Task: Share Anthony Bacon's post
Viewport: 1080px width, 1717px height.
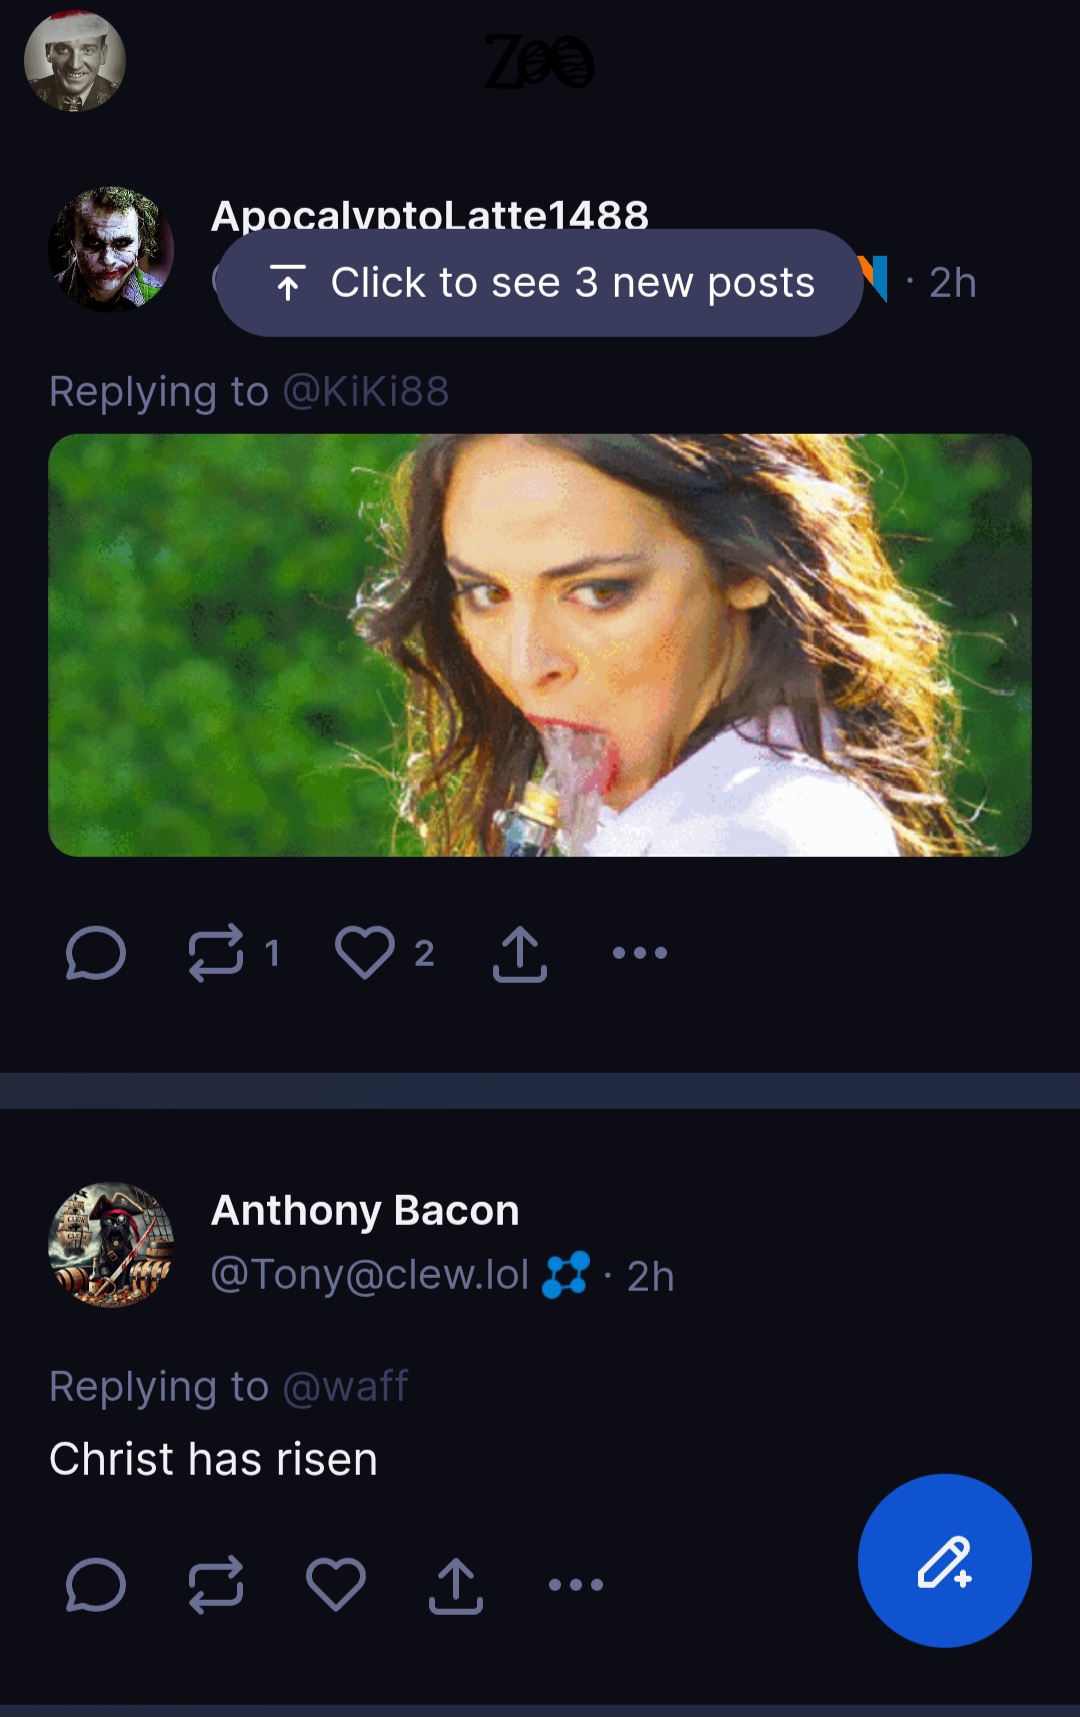Action: tap(455, 1585)
